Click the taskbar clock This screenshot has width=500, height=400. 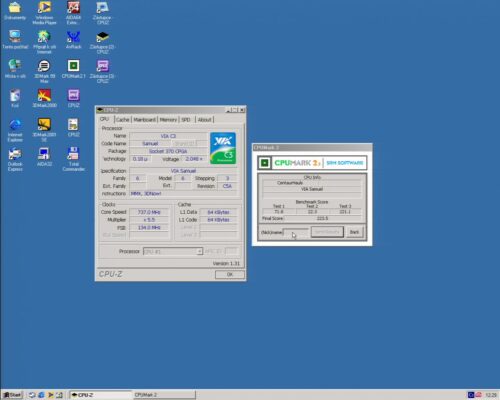coord(491,395)
